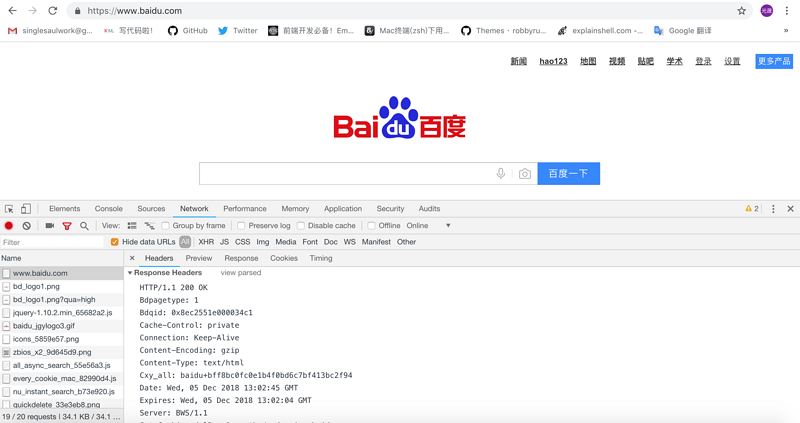Focus the network Filter text field
This screenshot has height=423, width=800.
52,242
